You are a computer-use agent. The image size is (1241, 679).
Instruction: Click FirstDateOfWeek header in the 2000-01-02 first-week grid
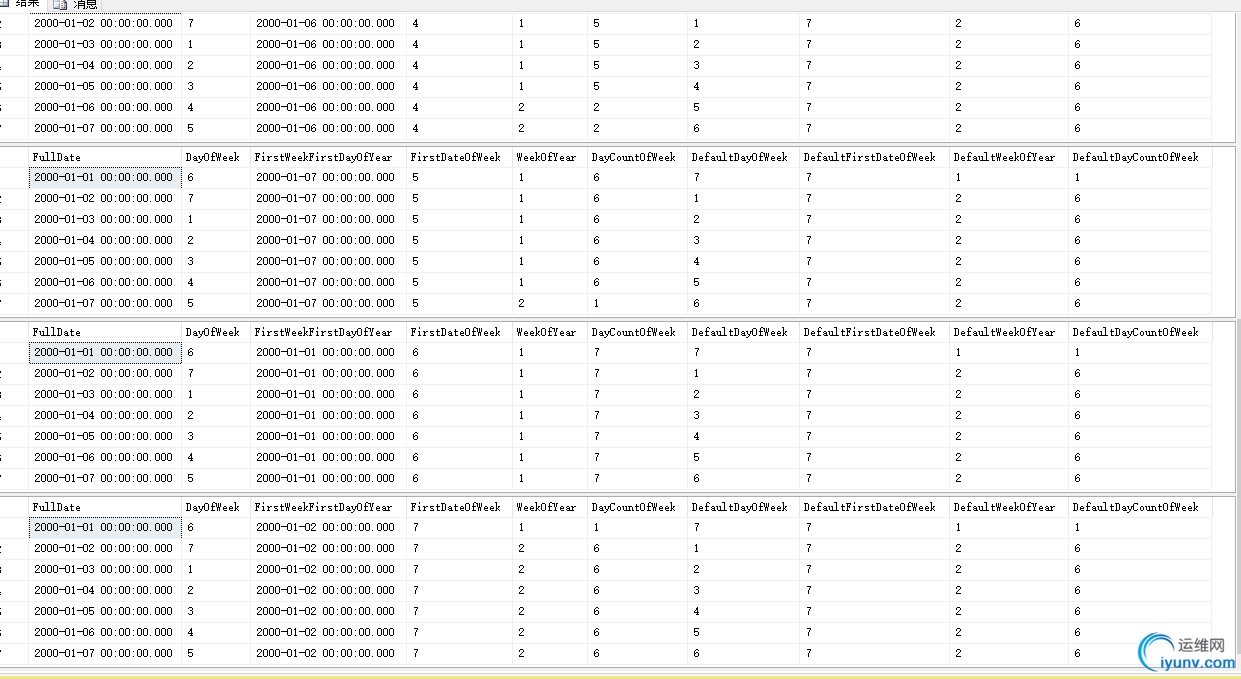point(460,507)
